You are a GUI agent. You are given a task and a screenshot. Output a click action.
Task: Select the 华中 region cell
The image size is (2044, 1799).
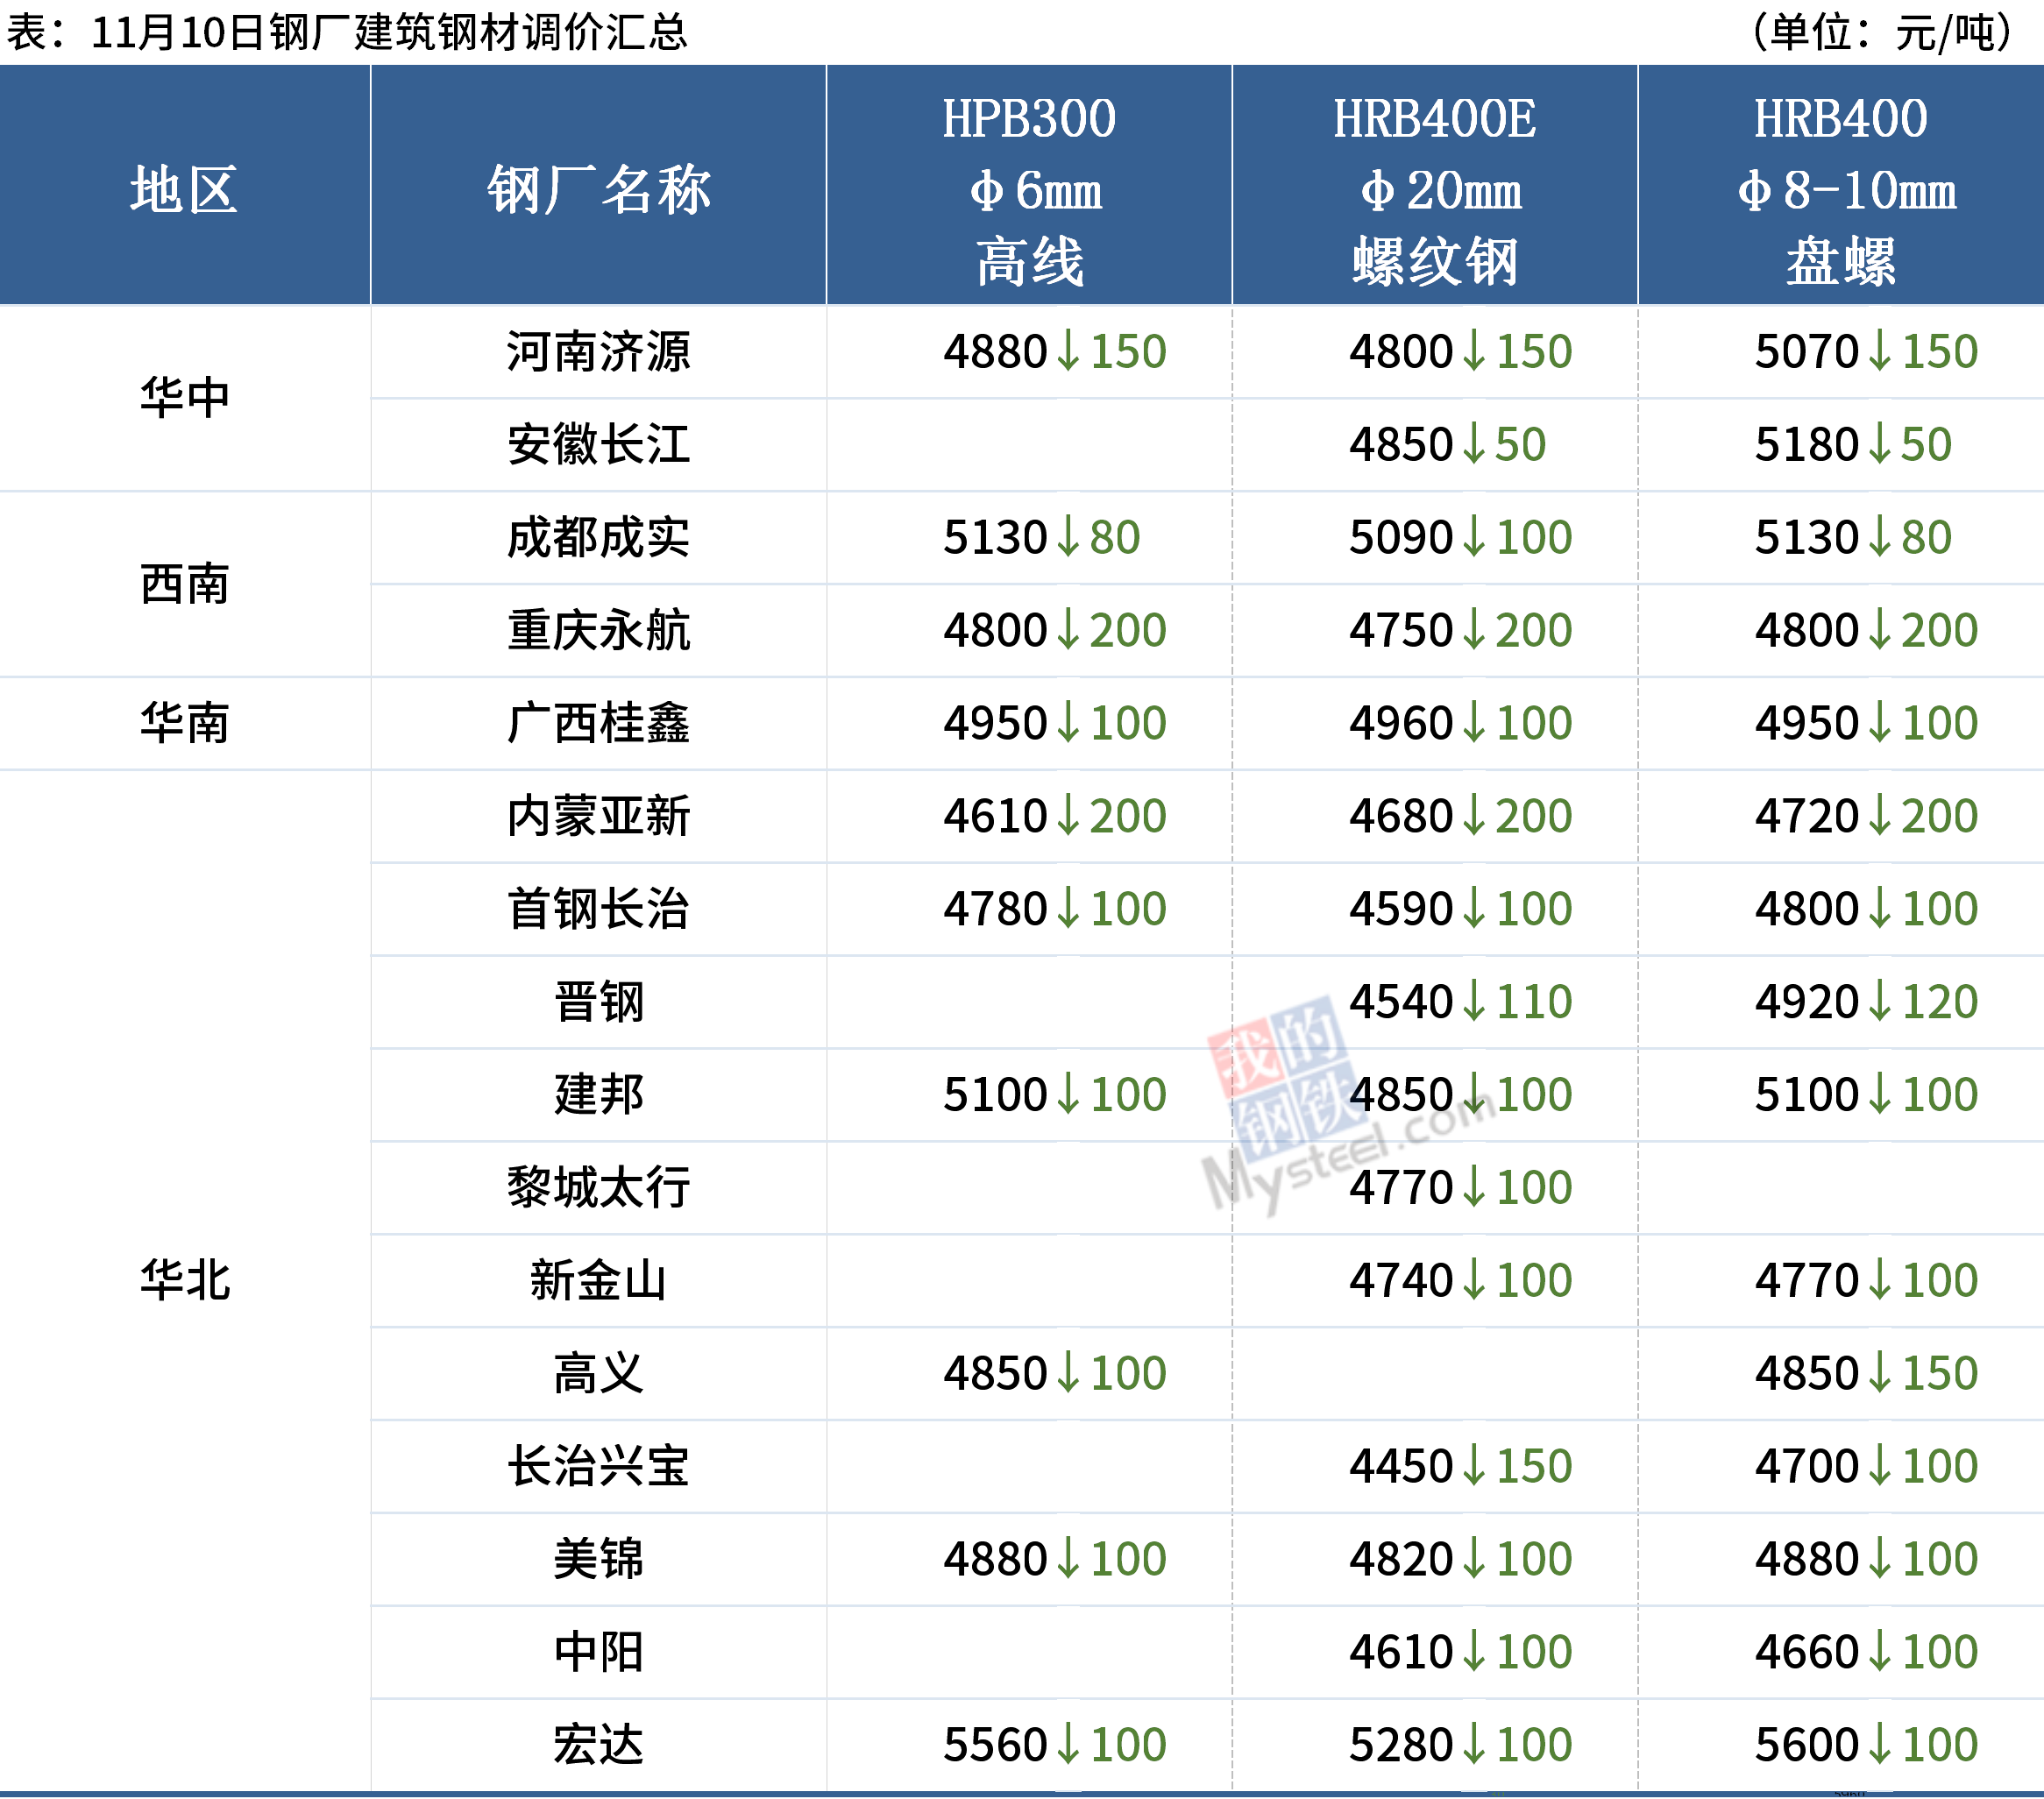(x=184, y=398)
